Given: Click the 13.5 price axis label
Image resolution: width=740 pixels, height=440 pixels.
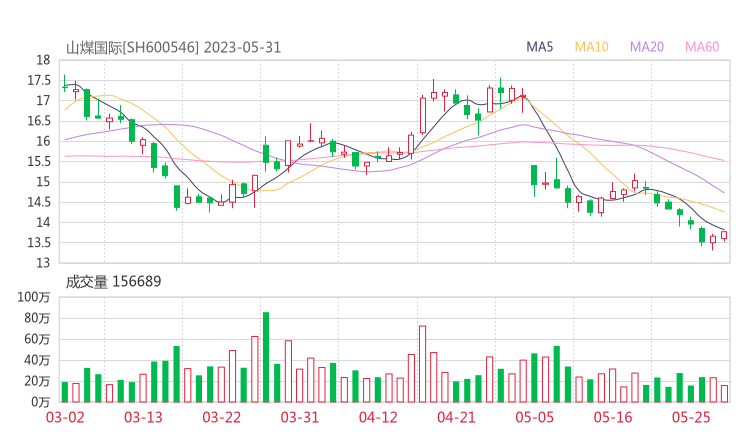Looking at the screenshot, I should tap(39, 243).
